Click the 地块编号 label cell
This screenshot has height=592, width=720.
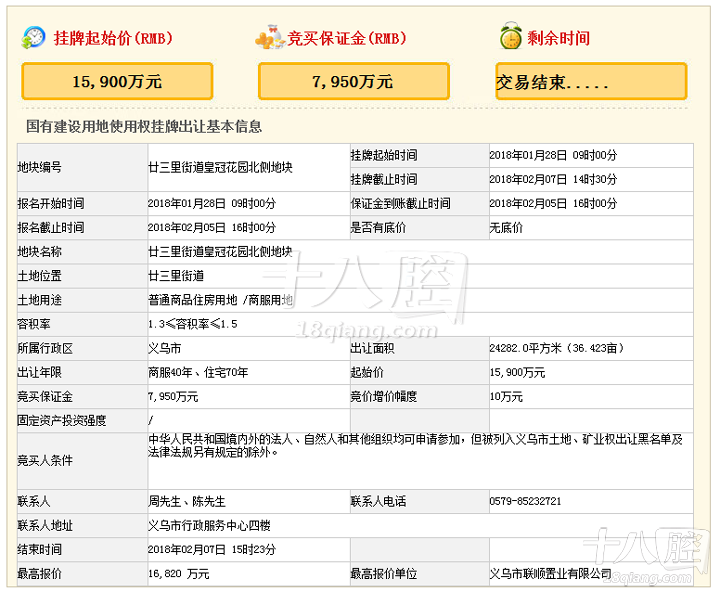(x=83, y=167)
